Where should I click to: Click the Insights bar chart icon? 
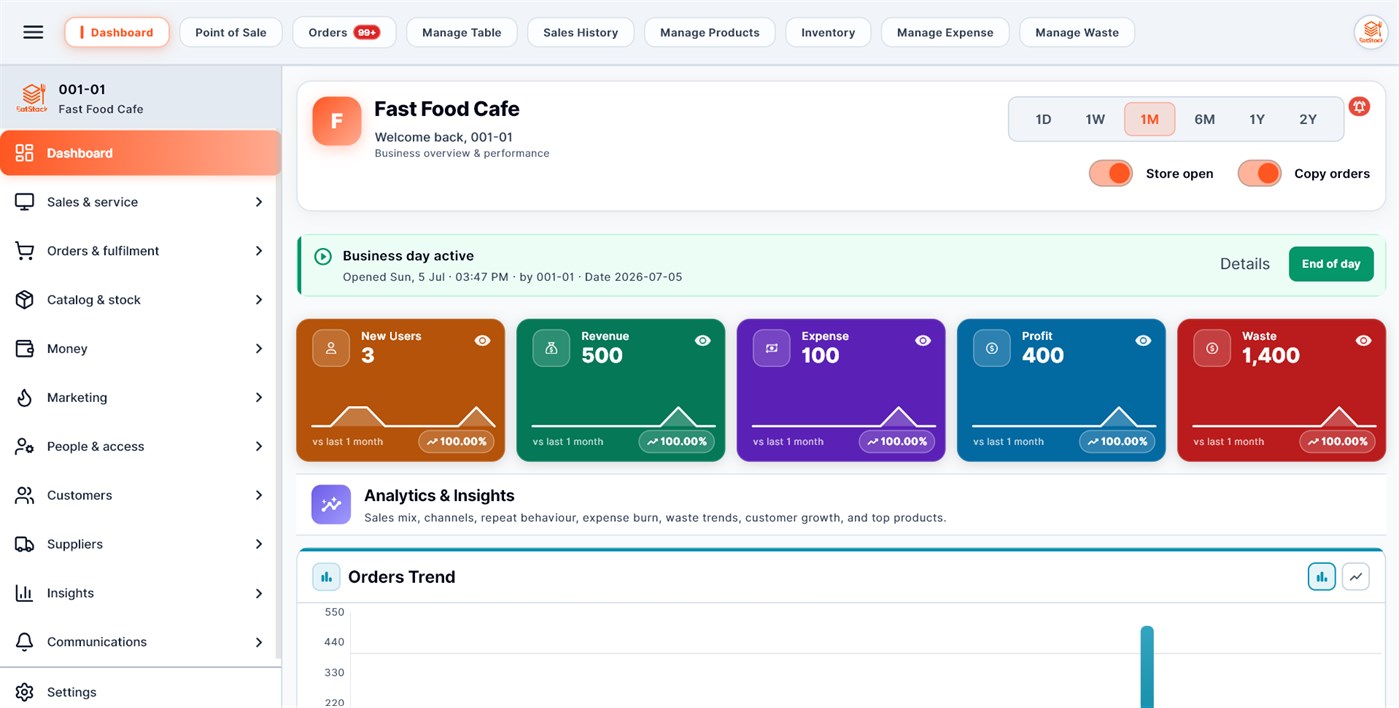pos(25,593)
